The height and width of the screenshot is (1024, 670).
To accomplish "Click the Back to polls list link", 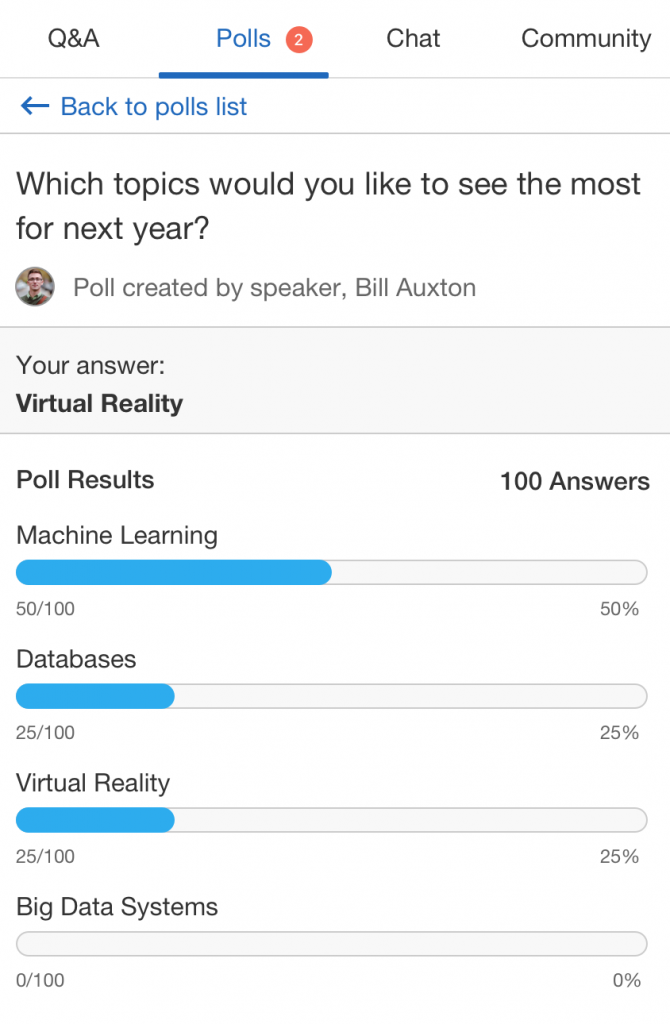I will point(152,106).
